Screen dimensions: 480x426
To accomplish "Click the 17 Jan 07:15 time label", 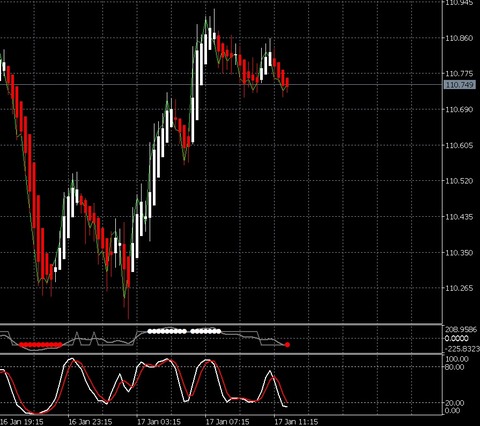I will point(227,422).
